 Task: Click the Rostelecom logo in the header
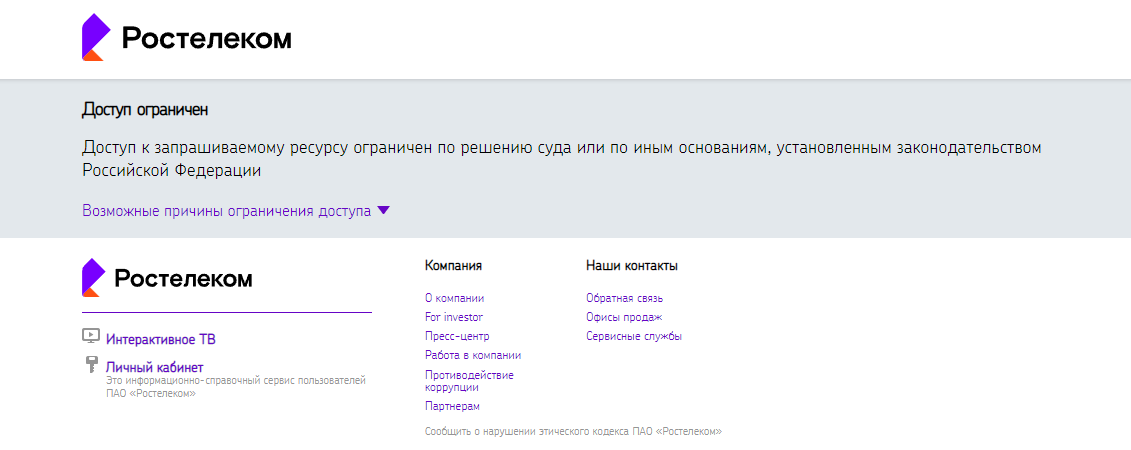(187, 38)
